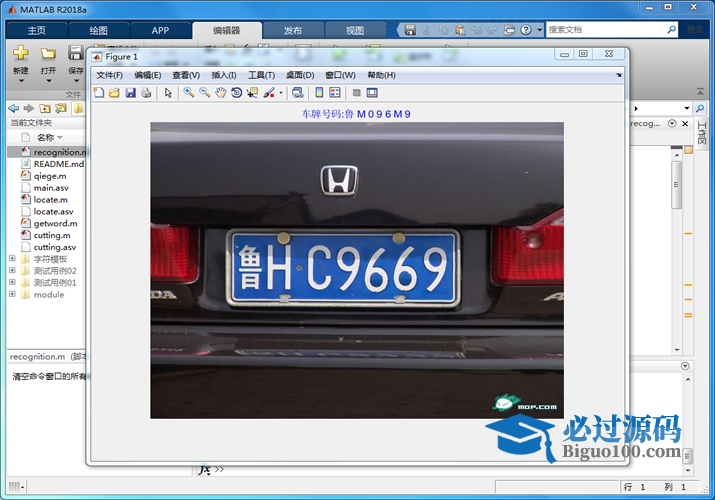Insert Colorbar via figure toolbar

[319, 93]
